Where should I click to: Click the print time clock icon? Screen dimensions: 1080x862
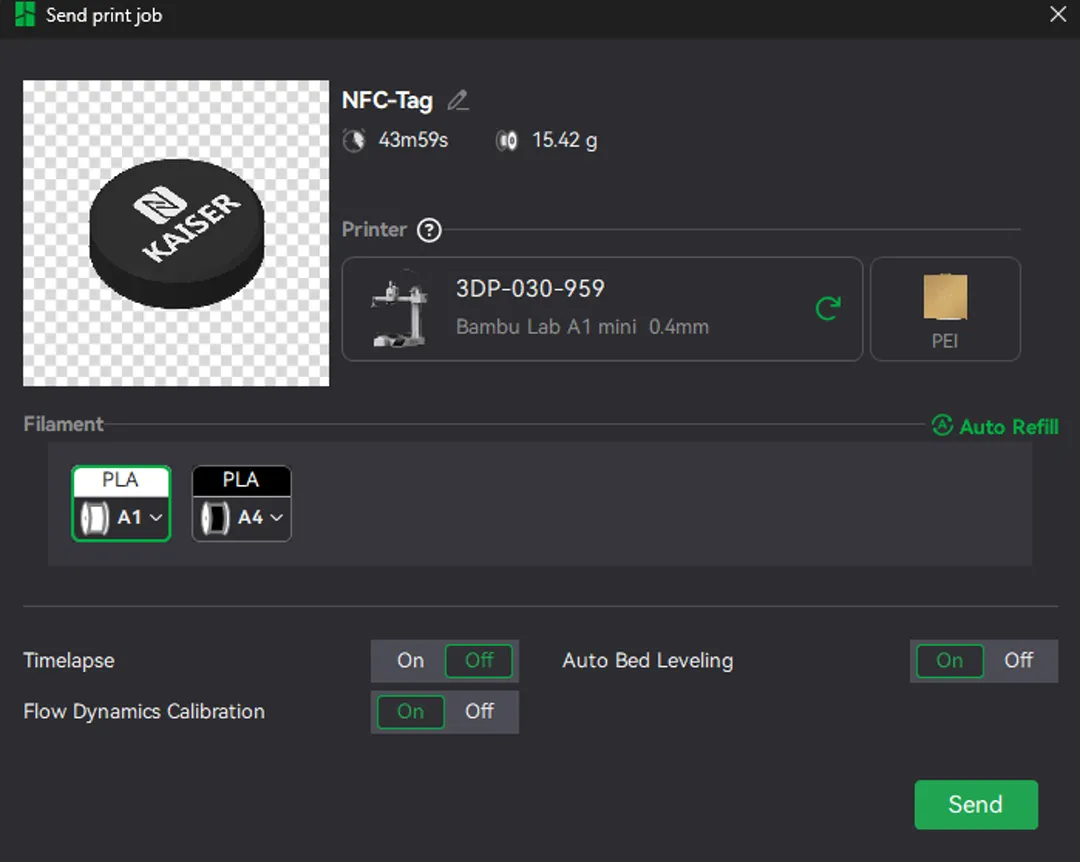point(354,141)
